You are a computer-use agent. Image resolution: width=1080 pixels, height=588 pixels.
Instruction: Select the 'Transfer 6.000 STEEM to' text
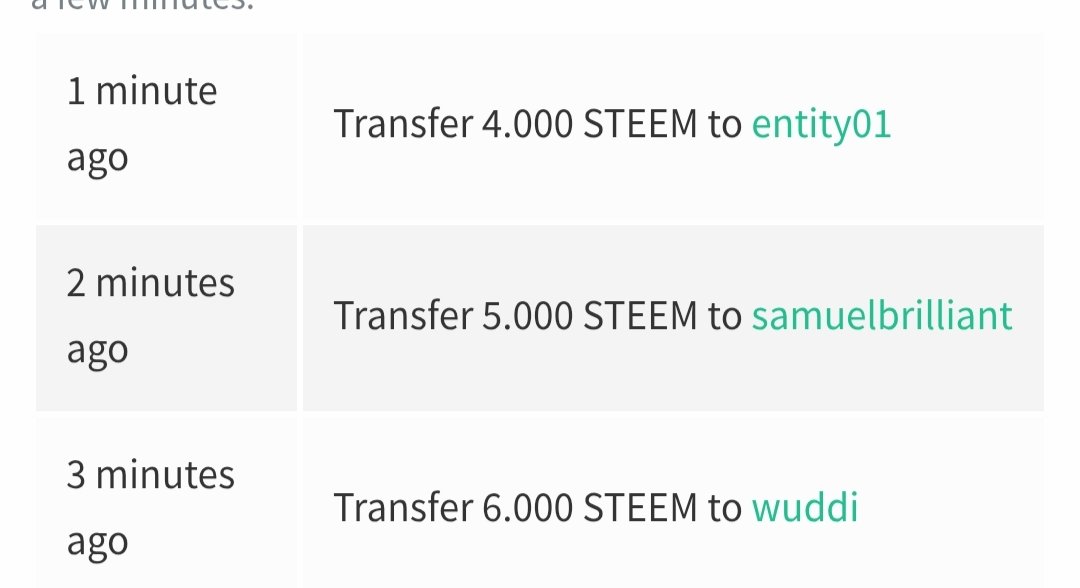538,508
